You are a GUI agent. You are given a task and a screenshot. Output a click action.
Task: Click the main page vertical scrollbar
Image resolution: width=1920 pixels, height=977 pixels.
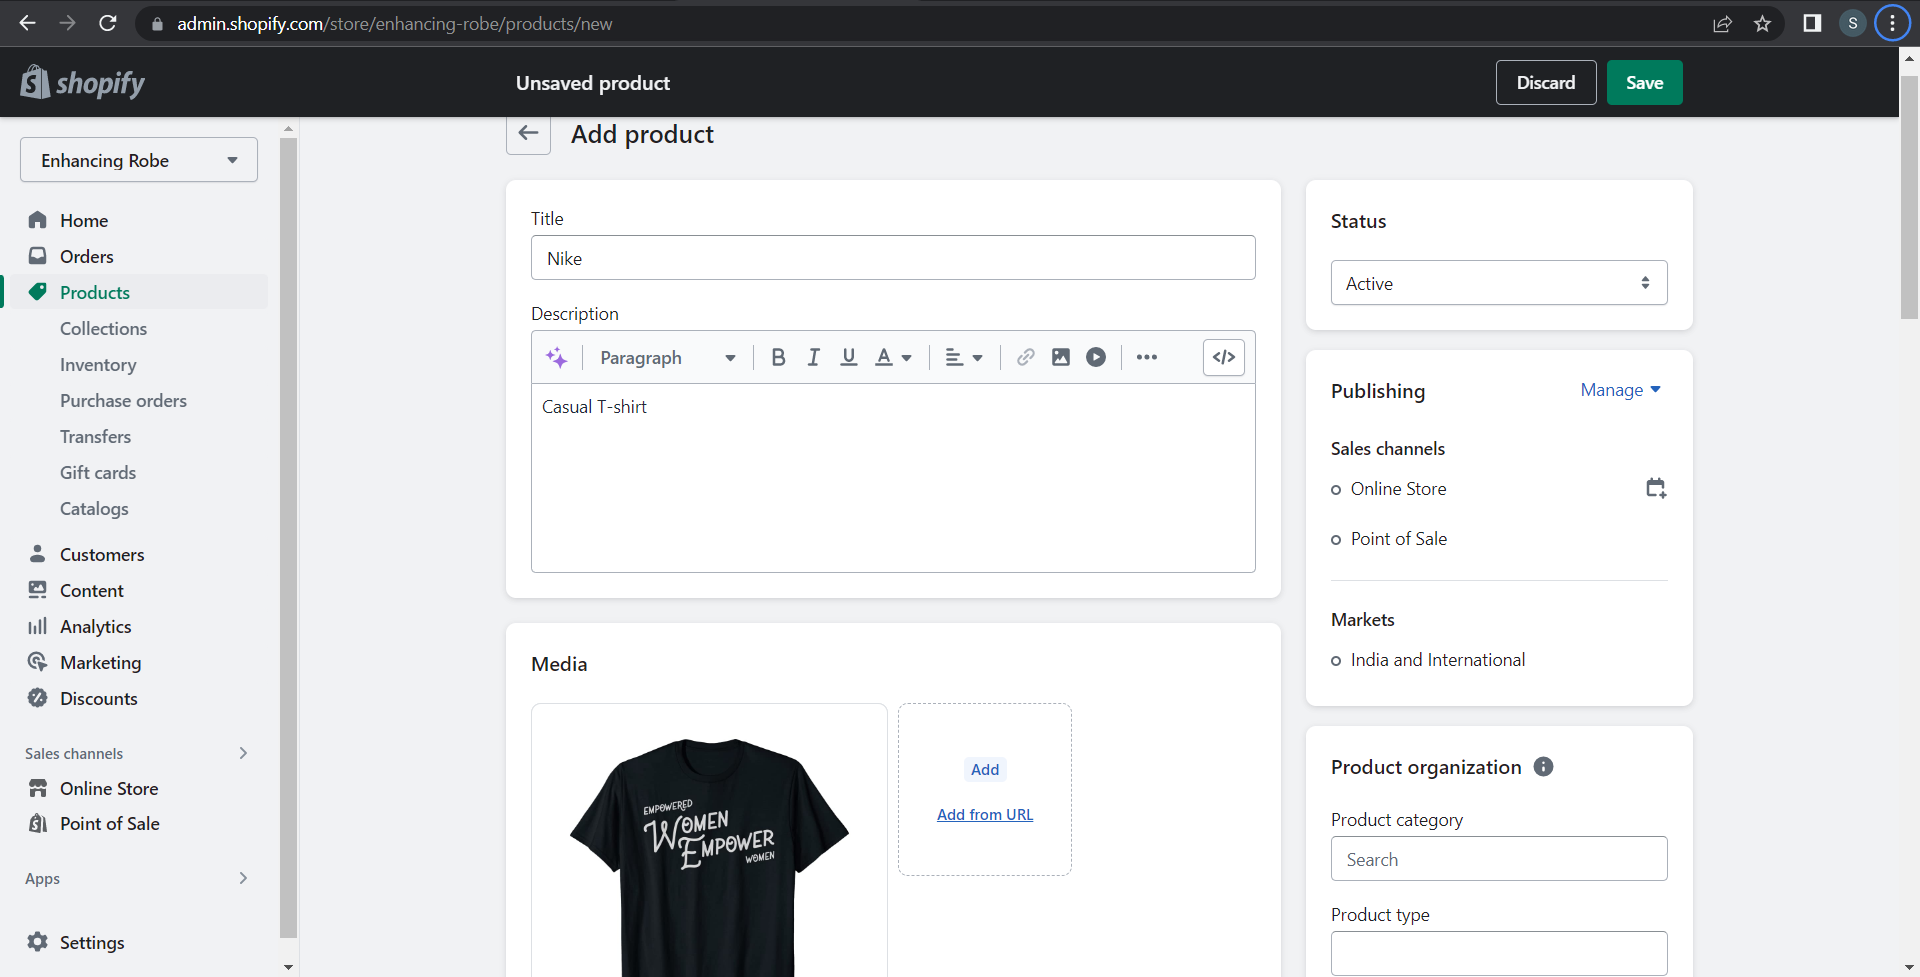tap(1909, 196)
